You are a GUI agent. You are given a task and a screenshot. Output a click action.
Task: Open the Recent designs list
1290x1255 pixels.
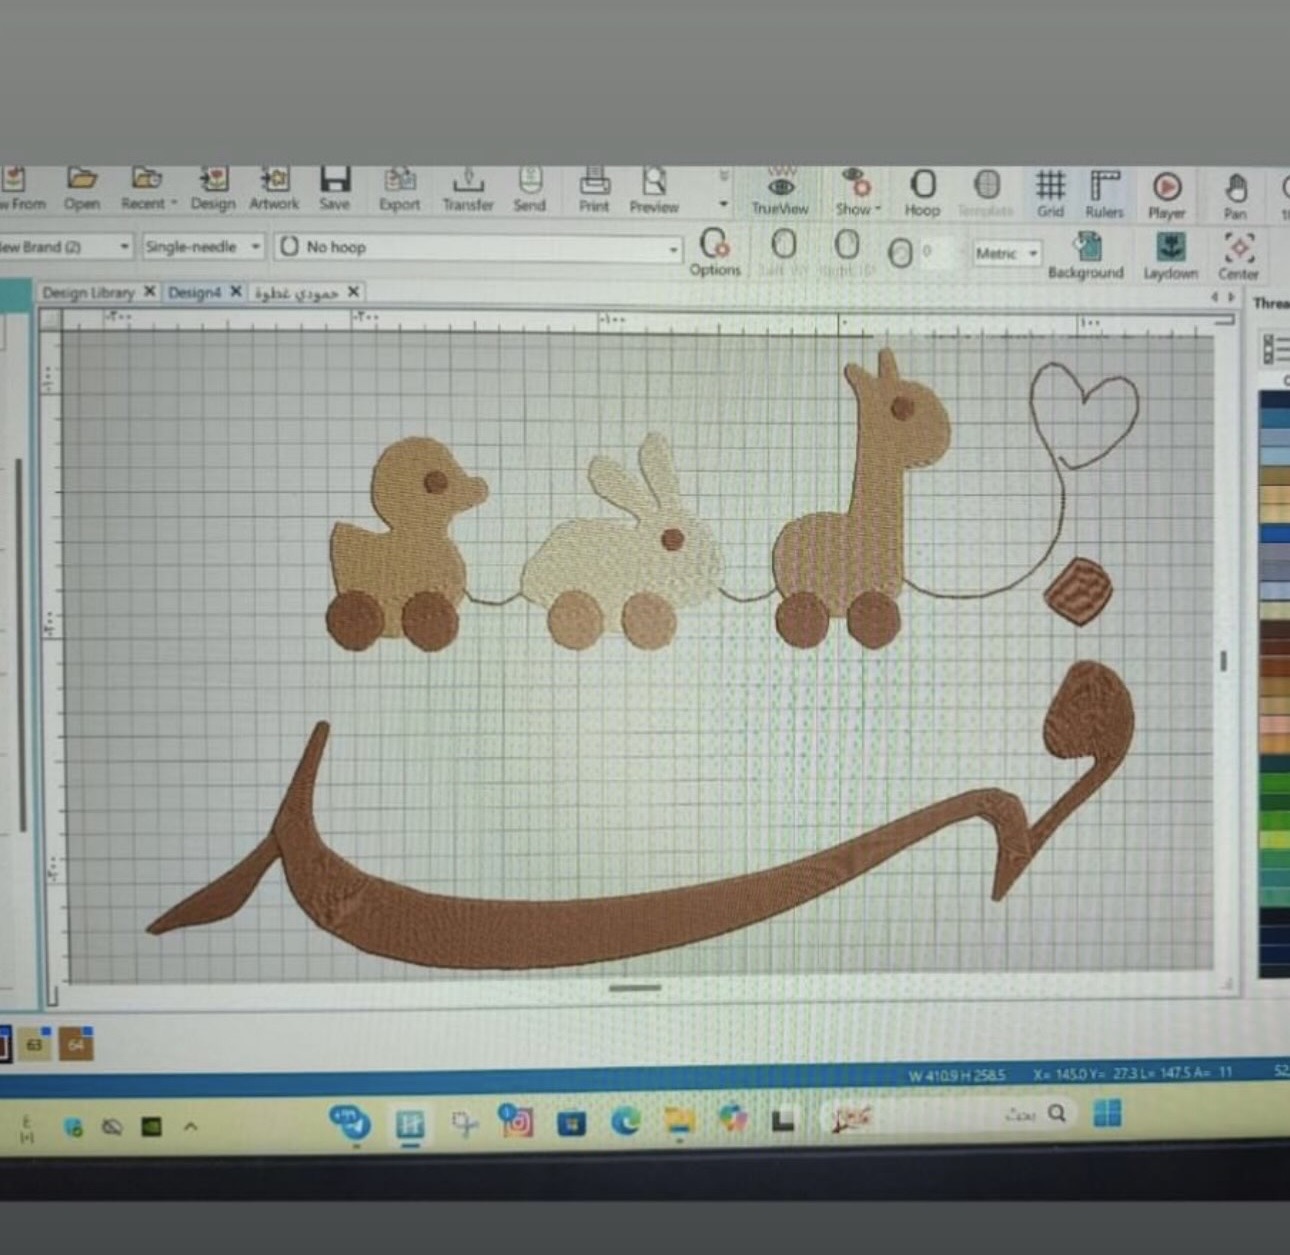[148, 189]
